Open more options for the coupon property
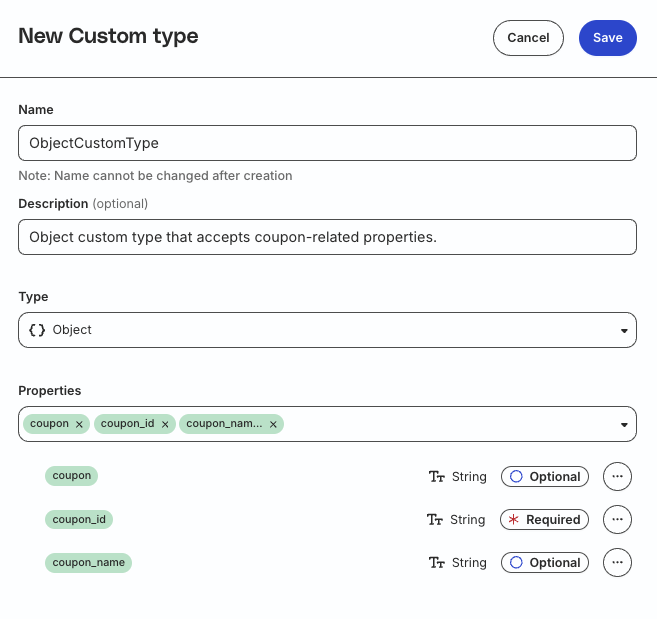This screenshot has width=657, height=619. click(x=617, y=477)
